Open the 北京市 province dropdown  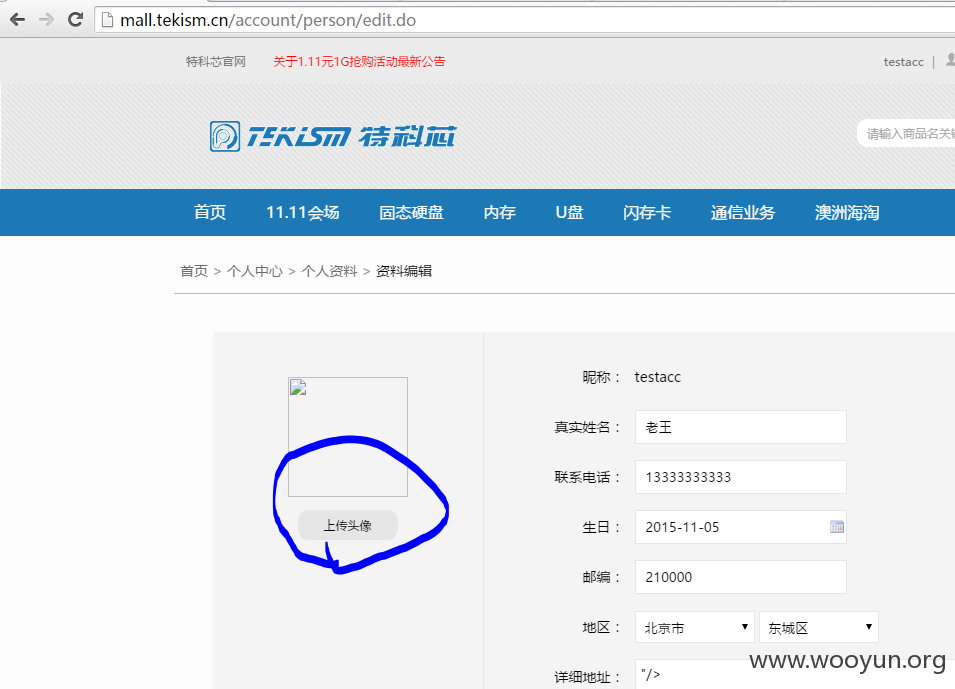pyautogui.click(x=695, y=627)
